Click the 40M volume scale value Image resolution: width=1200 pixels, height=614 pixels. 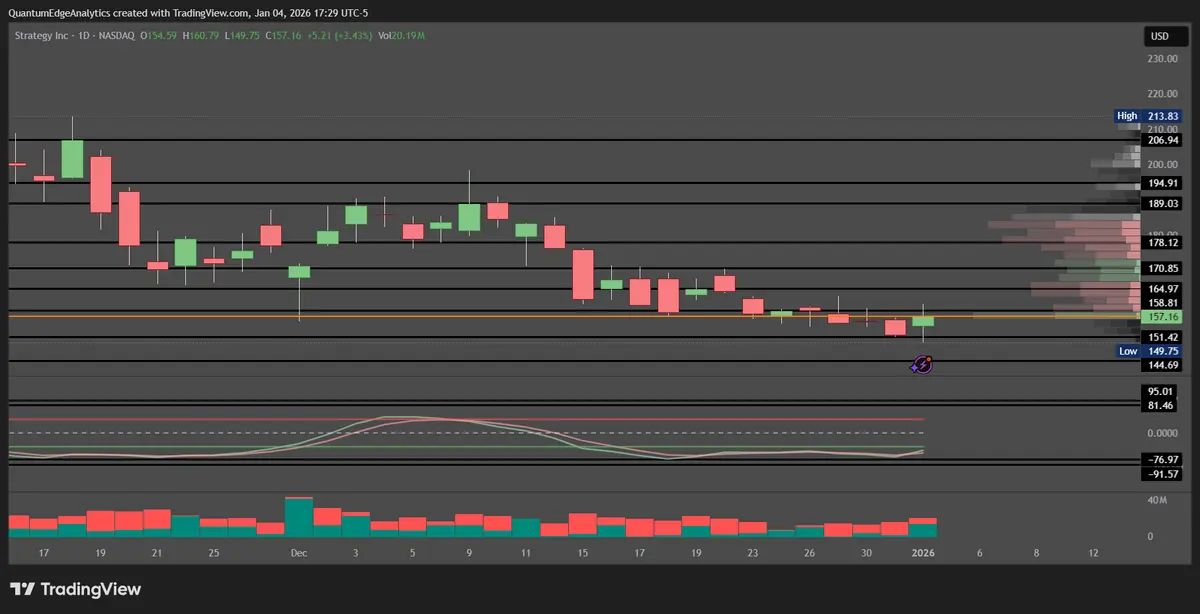tap(1157, 500)
